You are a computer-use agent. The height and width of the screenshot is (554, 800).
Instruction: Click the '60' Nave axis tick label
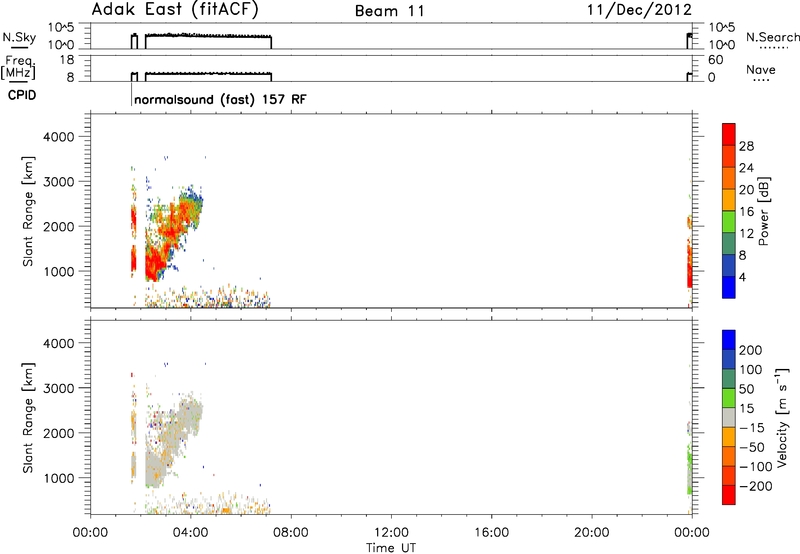(x=715, y=60)
